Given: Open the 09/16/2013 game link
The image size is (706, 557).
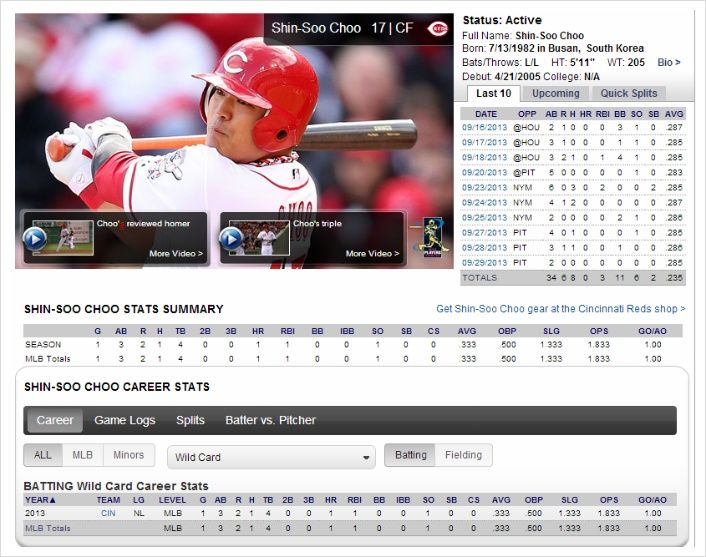Looking at the screenshot, I should [484, 127].
